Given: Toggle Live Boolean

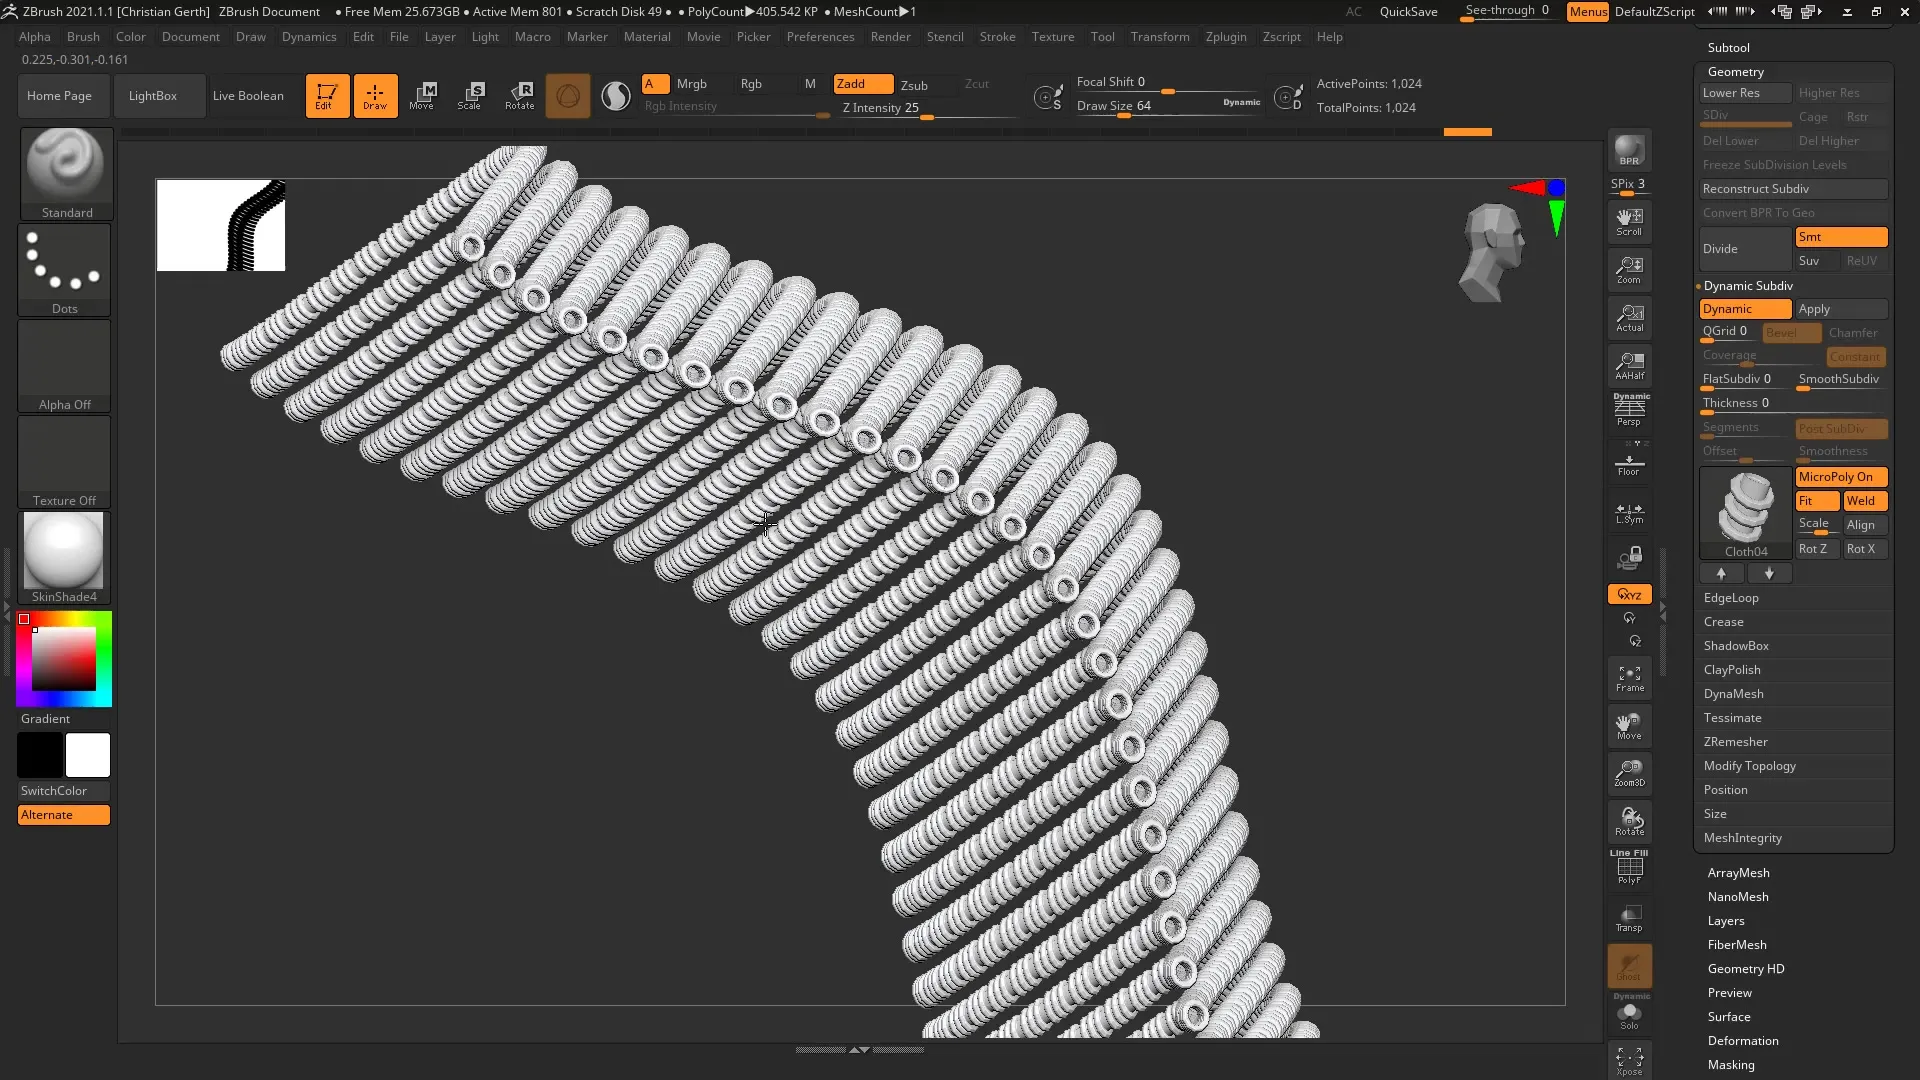Looking at the screenshot, I should pos(248,96).
